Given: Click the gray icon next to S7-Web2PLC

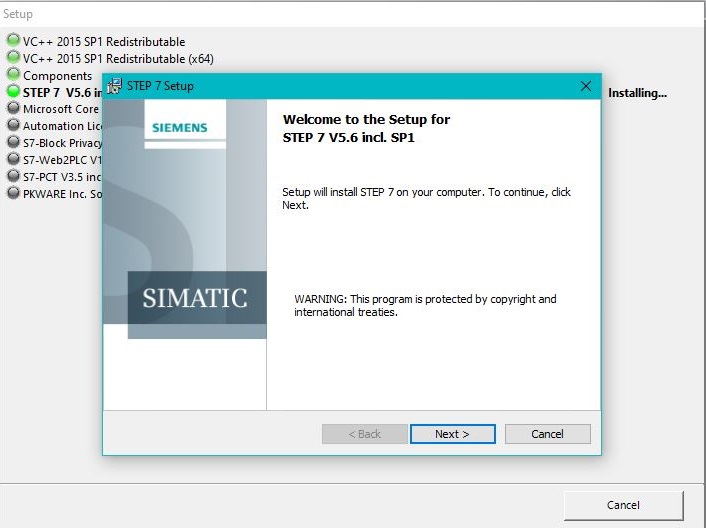Looking at the screenshot, I should pos(13,160).
